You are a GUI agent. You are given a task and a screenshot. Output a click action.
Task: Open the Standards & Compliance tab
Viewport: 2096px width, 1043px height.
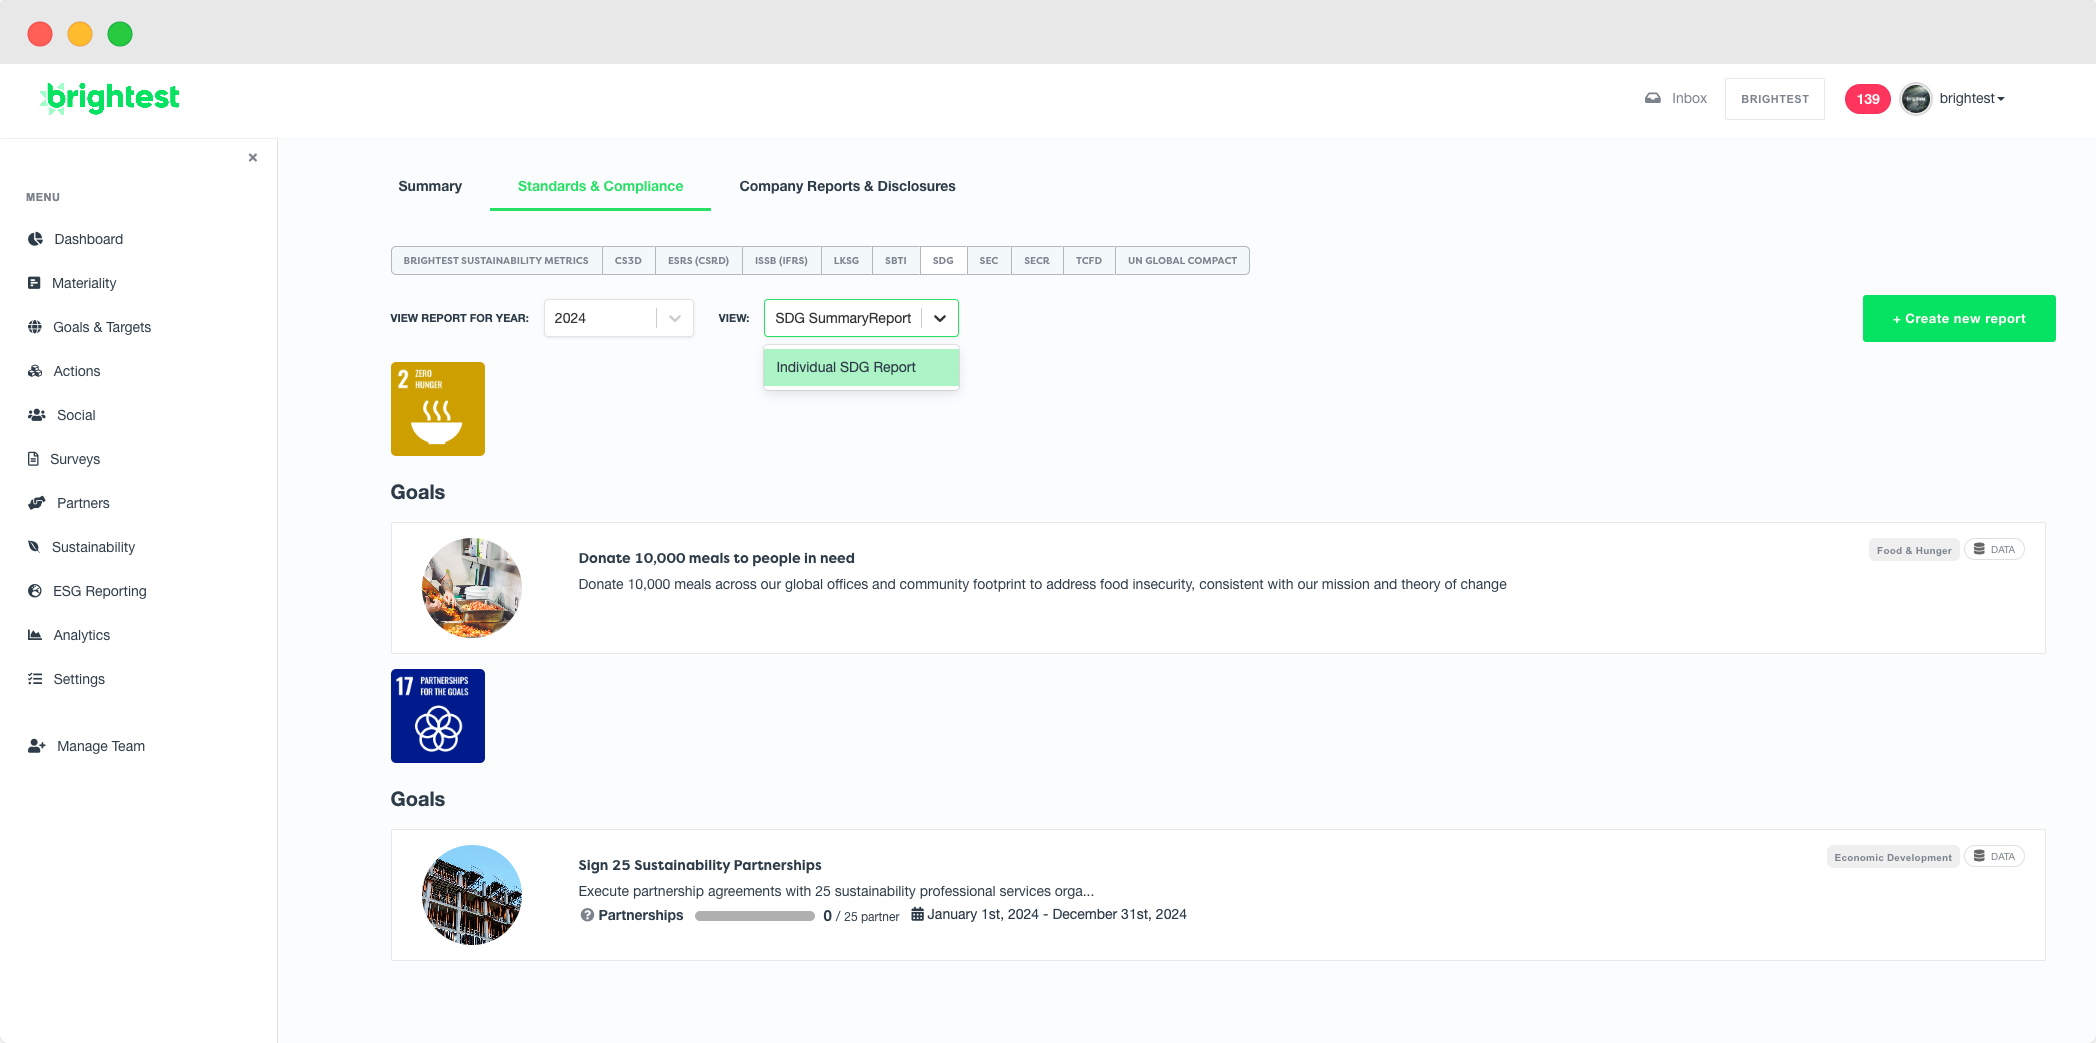600,186
